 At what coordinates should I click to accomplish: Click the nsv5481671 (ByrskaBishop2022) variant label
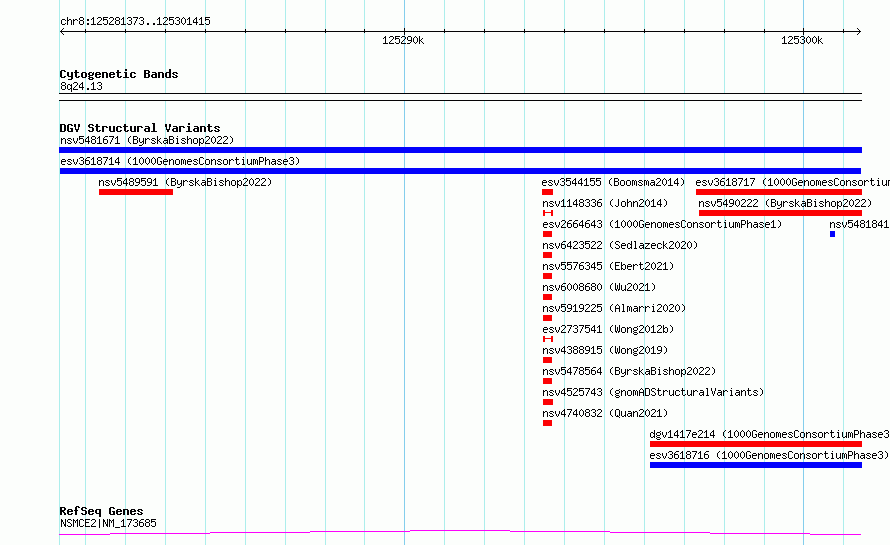(147, 140)
